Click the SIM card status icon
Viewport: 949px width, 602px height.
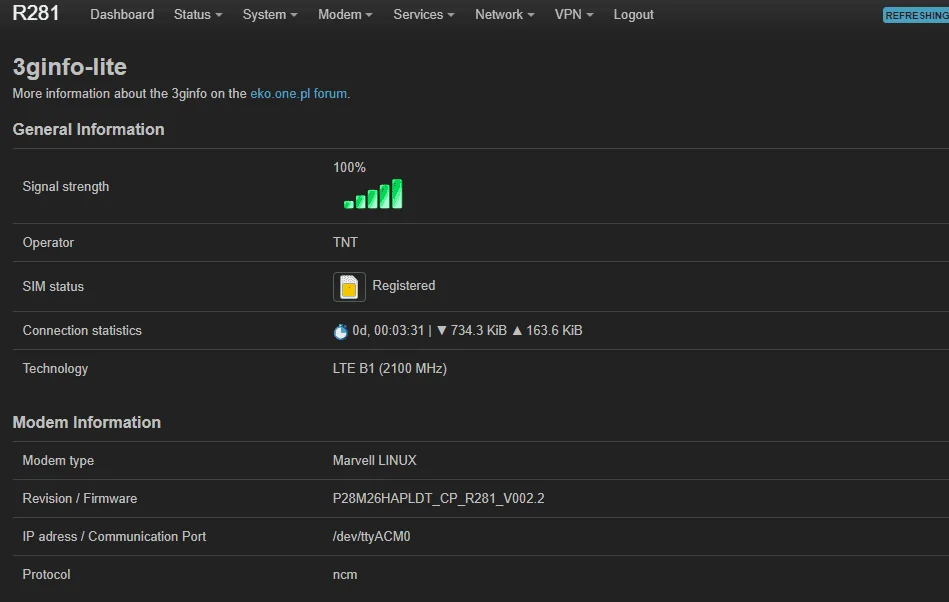coord(349,287)
